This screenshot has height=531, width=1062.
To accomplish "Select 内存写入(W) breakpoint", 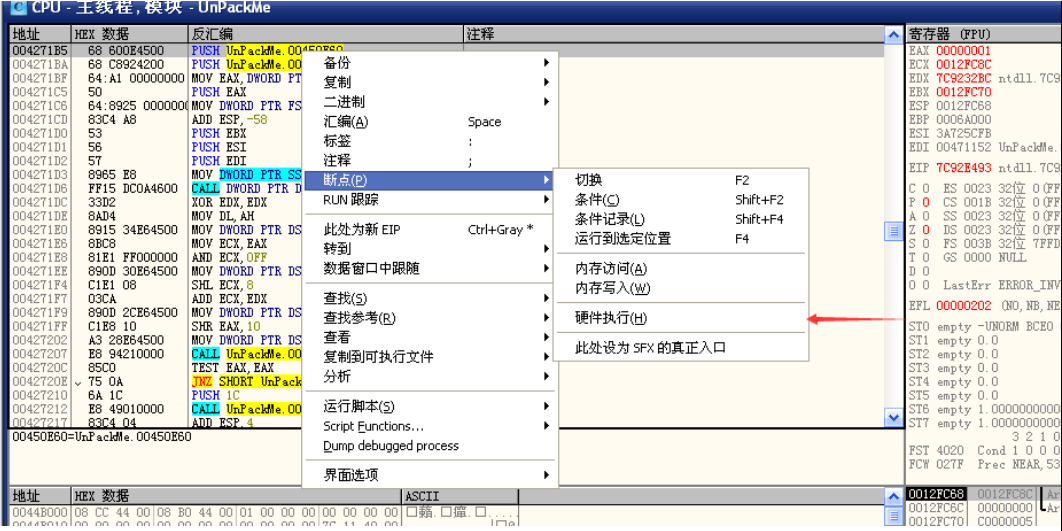I will [x=681, y=289].
